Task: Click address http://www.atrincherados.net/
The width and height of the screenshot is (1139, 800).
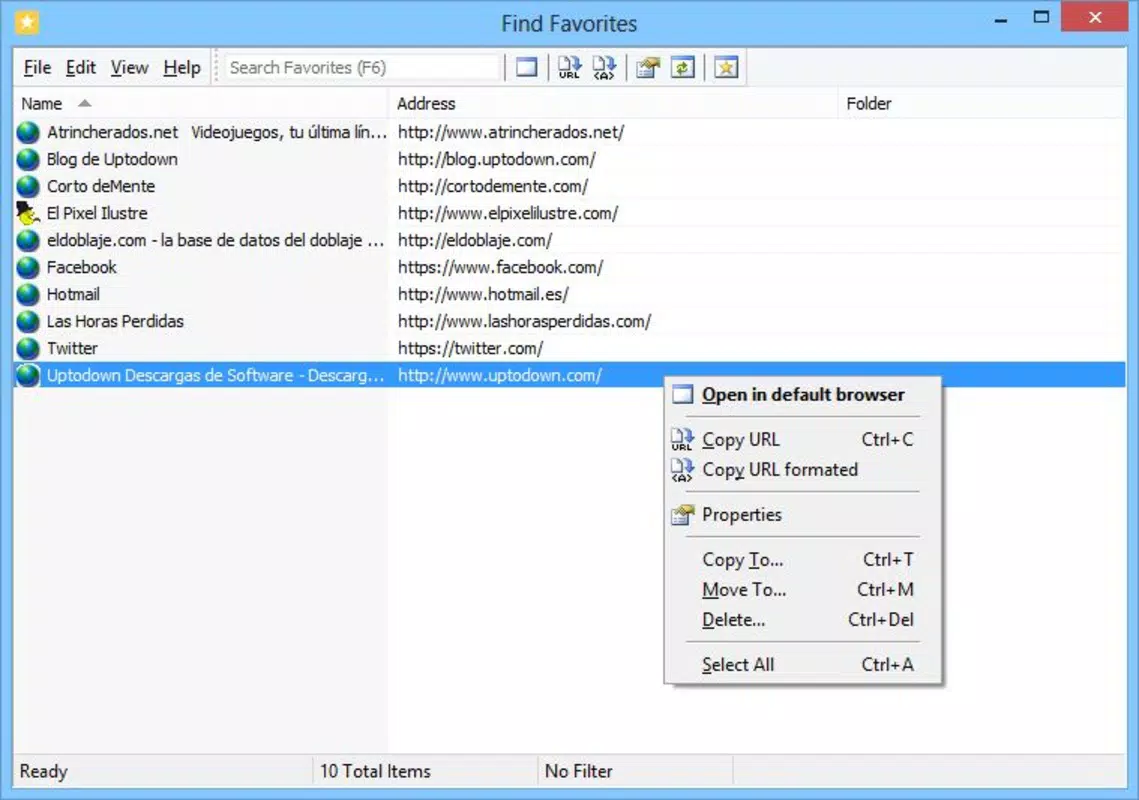Action: [511, 132]
